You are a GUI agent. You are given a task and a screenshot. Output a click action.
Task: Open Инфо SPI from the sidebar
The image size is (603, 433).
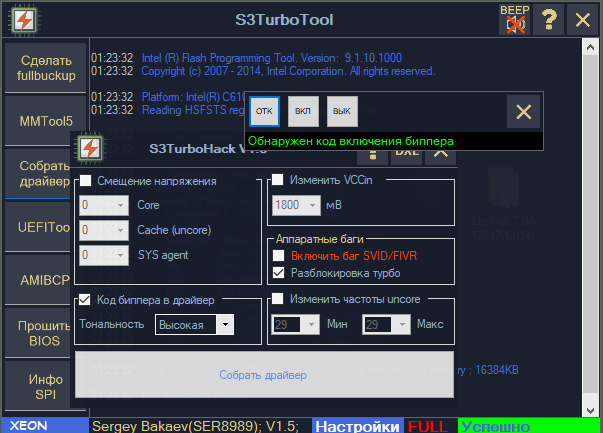pyautogui.click(x=38, y=386)
